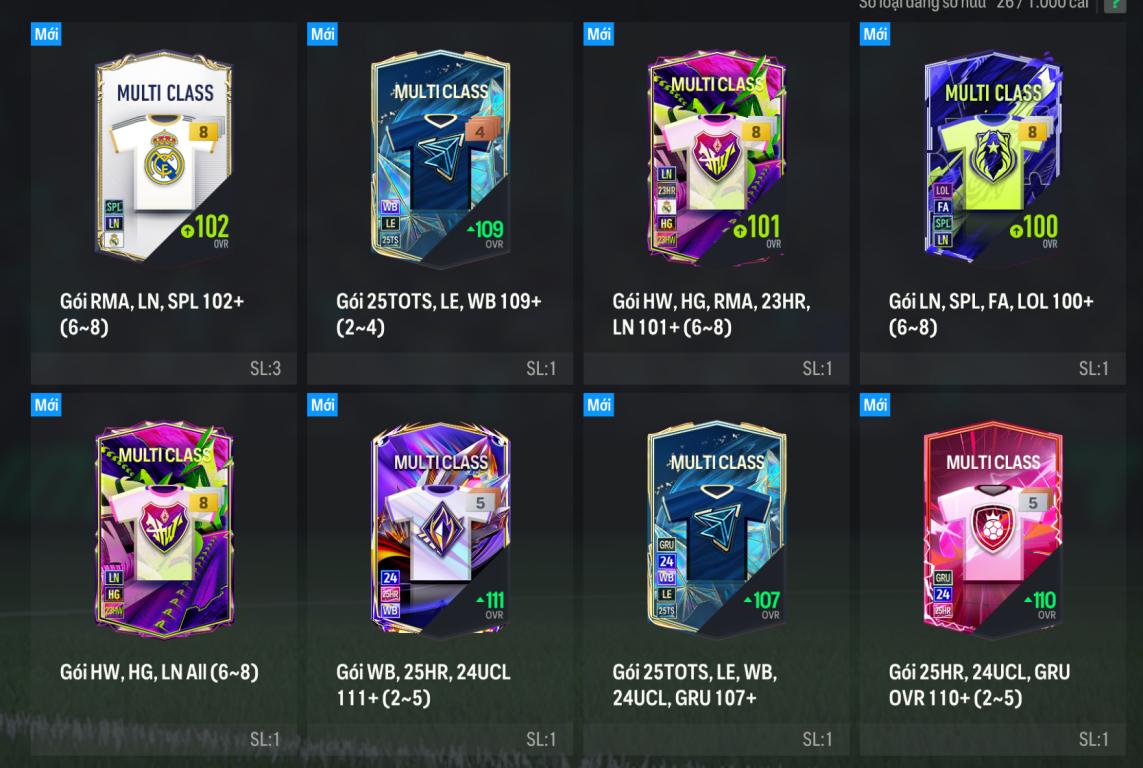Select Gói LN, SPL, FA, LOL 100+ label

click(x=991, y=314)
